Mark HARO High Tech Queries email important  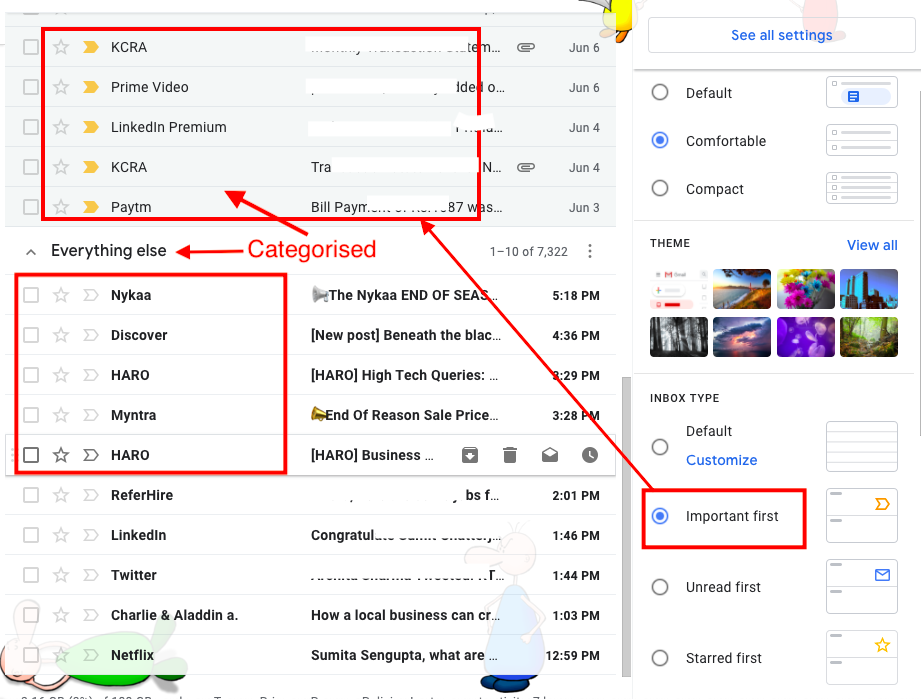coord(90,375)
